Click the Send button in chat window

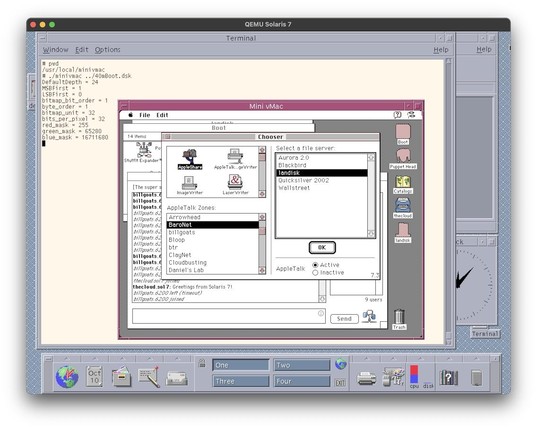point(344,319)
